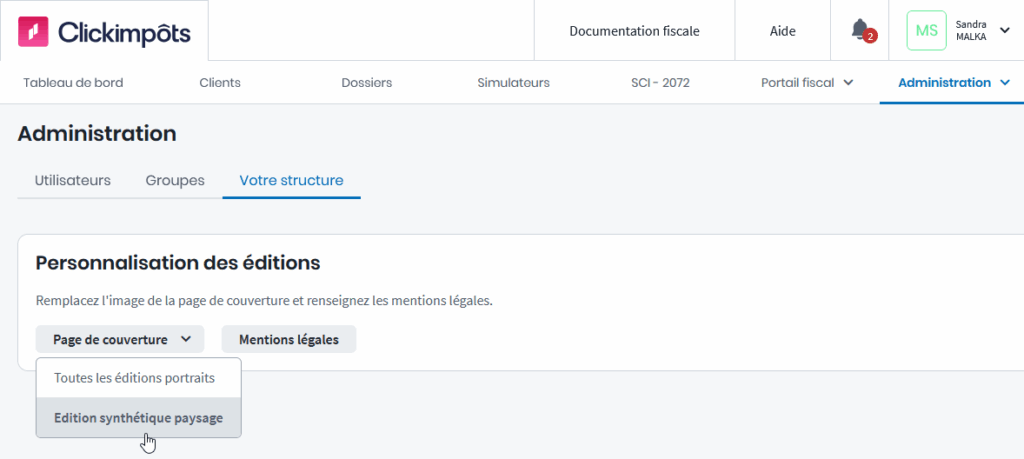The width and height of the screenshot is (1024, 459).
Task: Click the Mentions légales button
Action: pyautogui.click(x=288, y=340)
